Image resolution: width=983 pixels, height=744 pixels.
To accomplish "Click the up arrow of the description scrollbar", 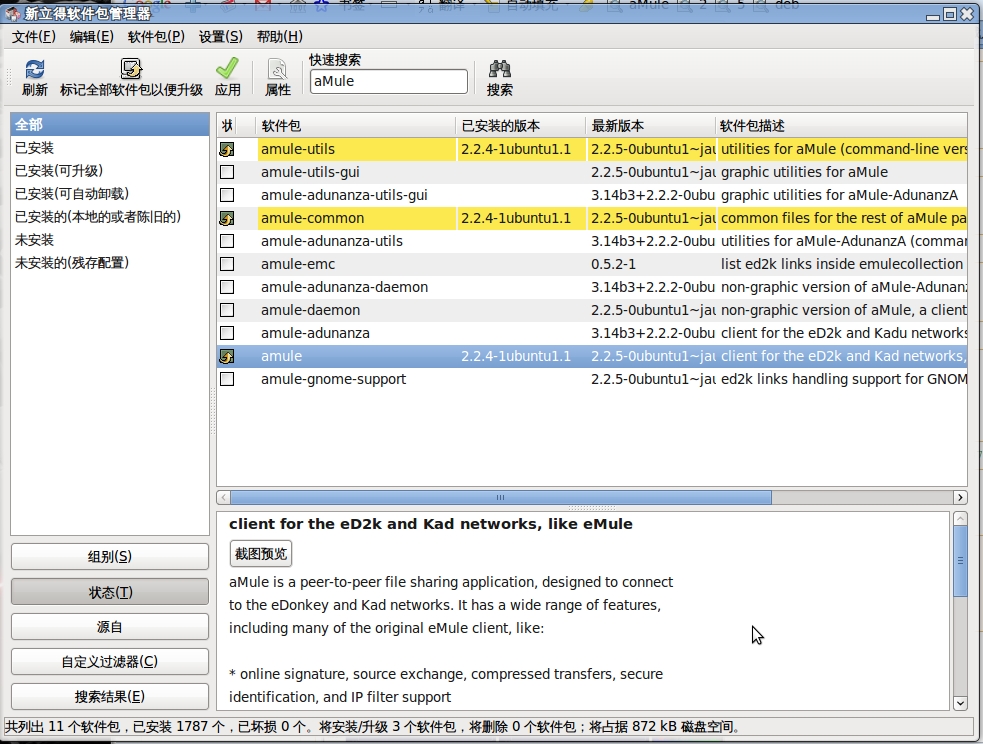I will click(960, 519).
